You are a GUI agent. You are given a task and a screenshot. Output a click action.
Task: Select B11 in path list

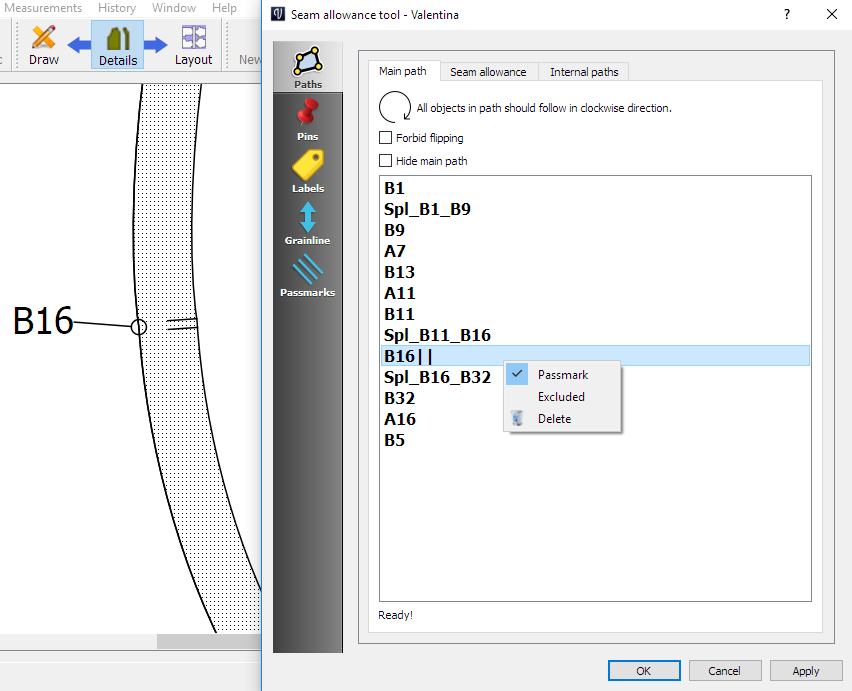[x=595, y=314]
